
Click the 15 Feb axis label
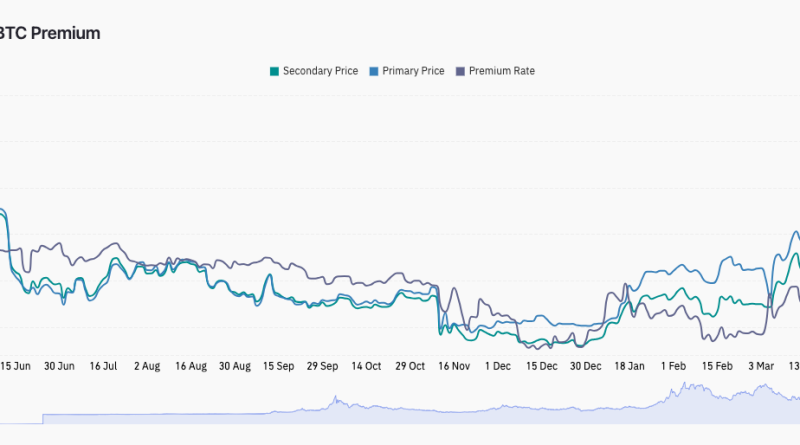(717, 366)
